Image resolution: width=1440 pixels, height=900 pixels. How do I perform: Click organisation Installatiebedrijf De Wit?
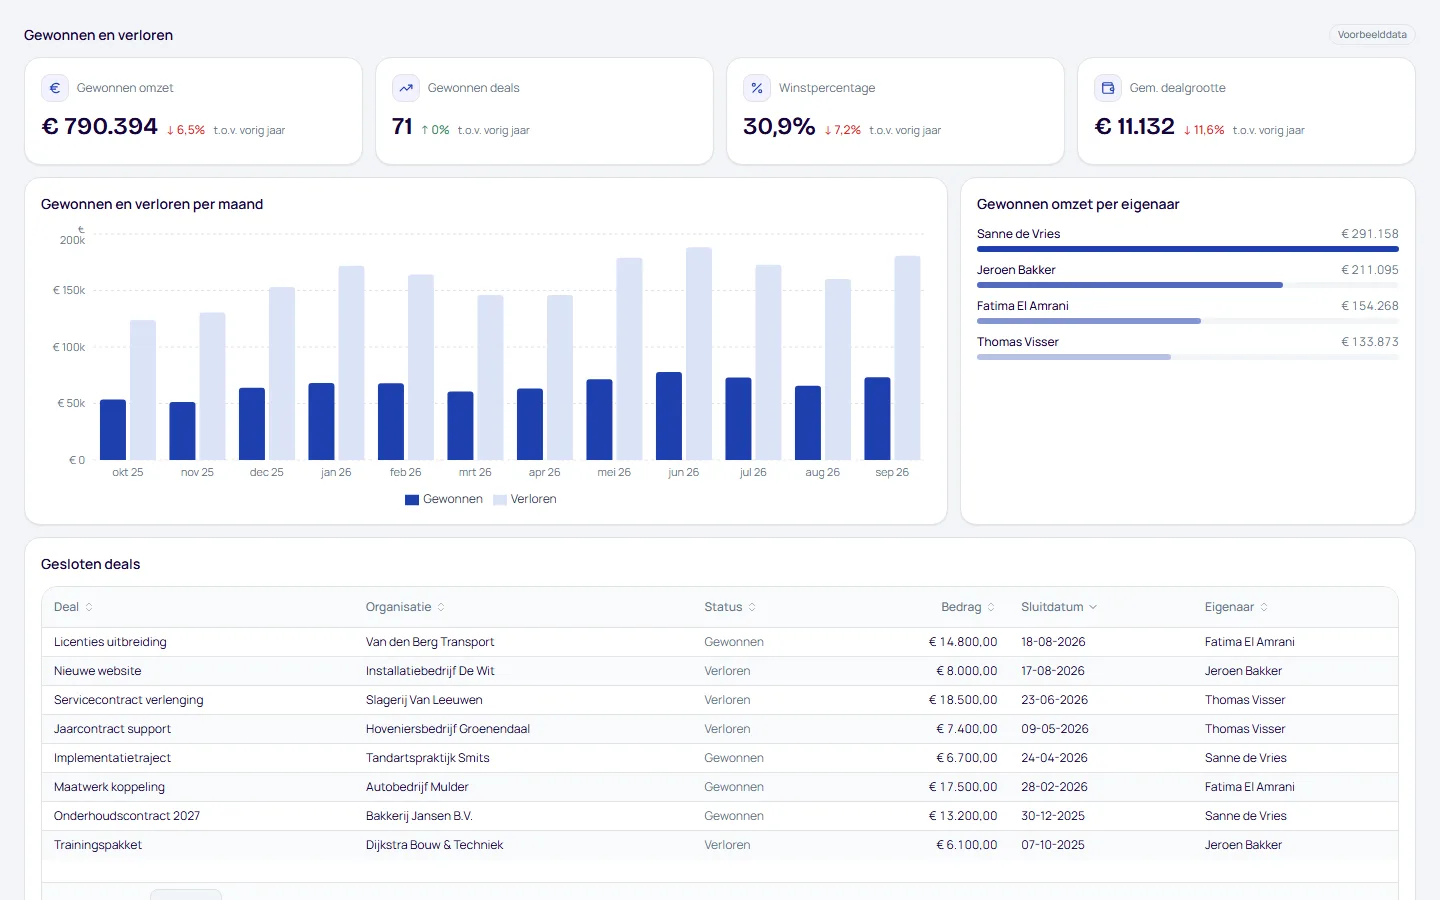coord(430,671)
